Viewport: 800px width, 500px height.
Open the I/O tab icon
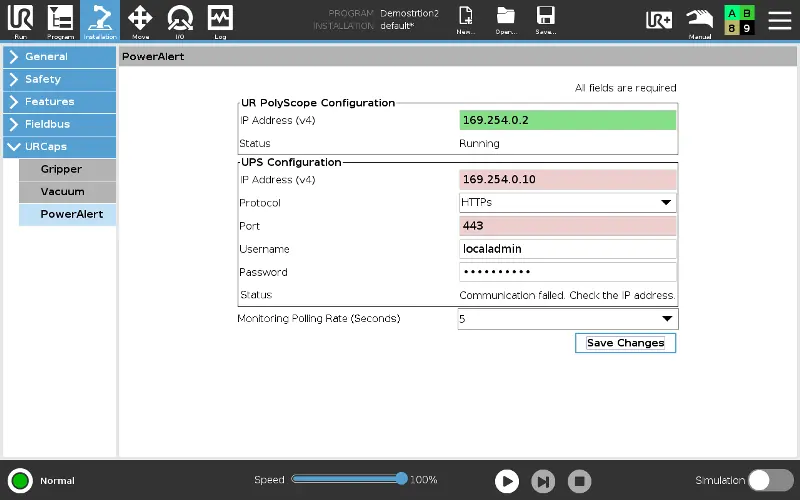pyautogui.click(x=180, y=20)
